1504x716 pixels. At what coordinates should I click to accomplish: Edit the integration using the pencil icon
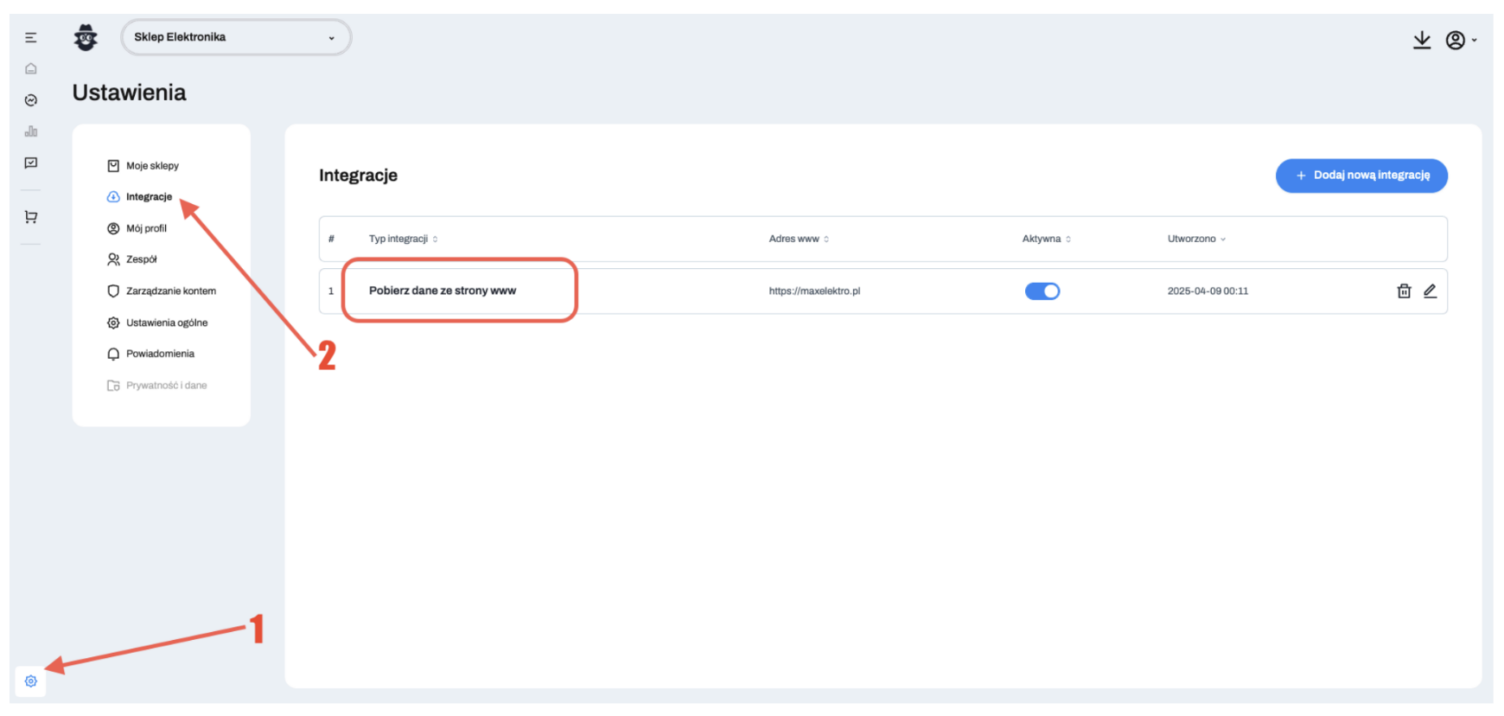[1430, 291]
